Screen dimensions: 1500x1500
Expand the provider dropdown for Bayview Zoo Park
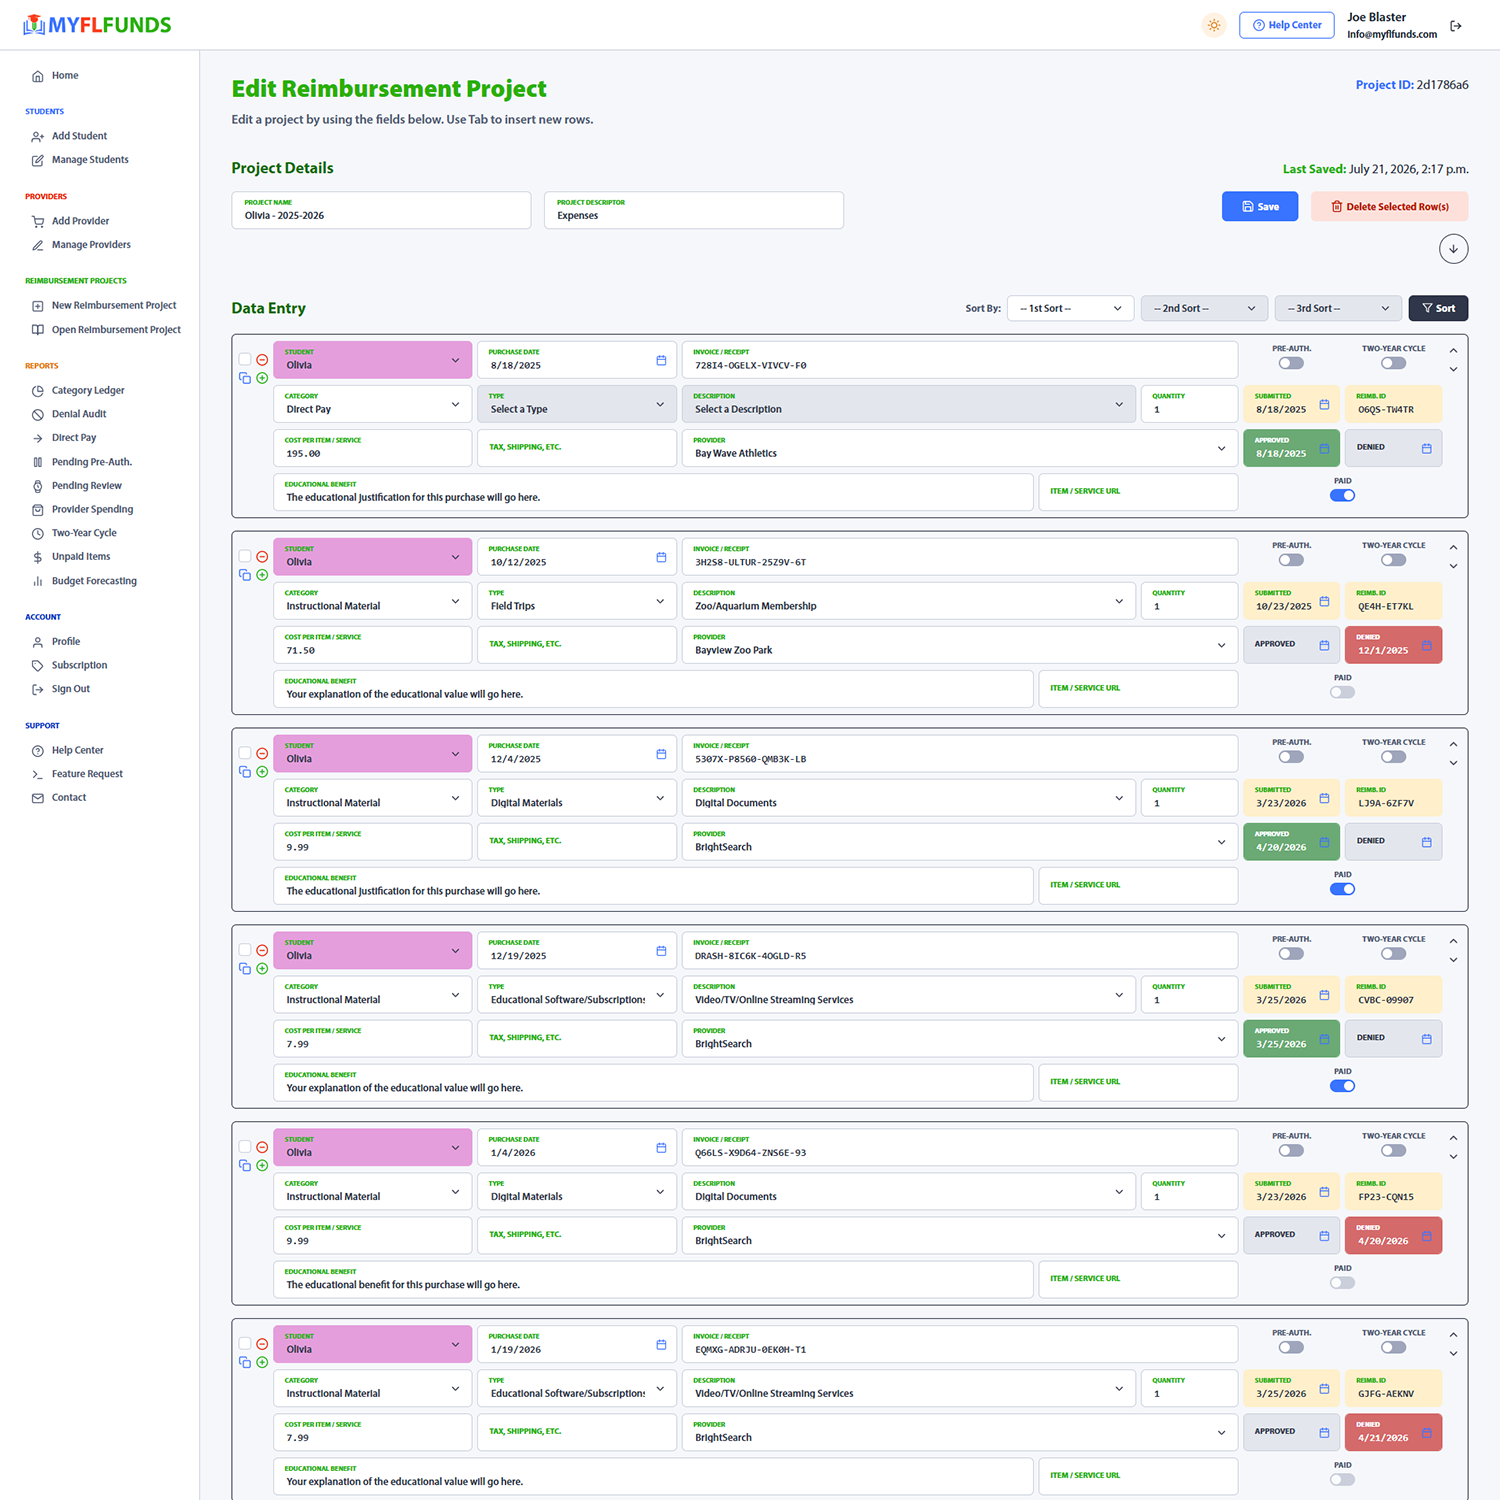(x=1221, y=645)
